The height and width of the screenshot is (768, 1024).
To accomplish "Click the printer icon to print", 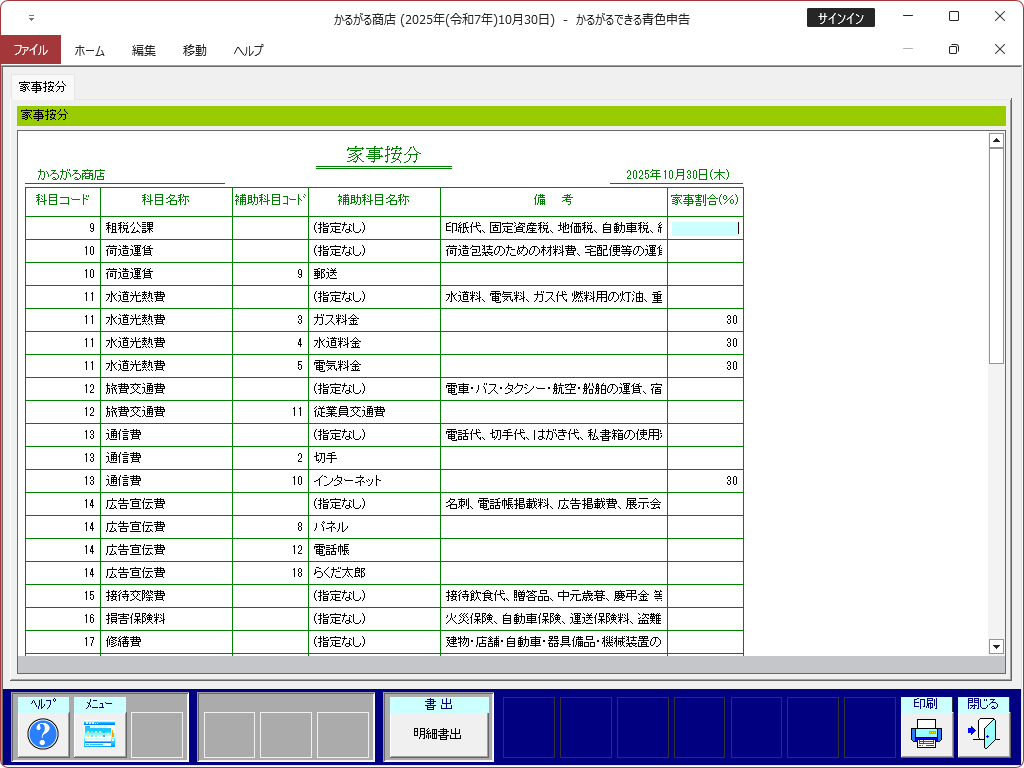I will [926, 736].
